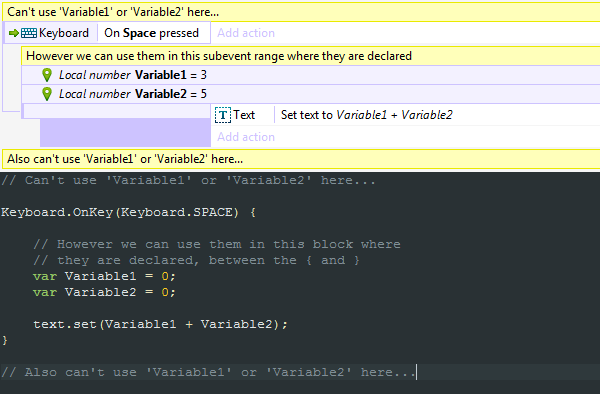The height and width of the screenshot is (394, 600).
Task: Click the Keyboard.OnKey code line
Action: tap(129, 212)
